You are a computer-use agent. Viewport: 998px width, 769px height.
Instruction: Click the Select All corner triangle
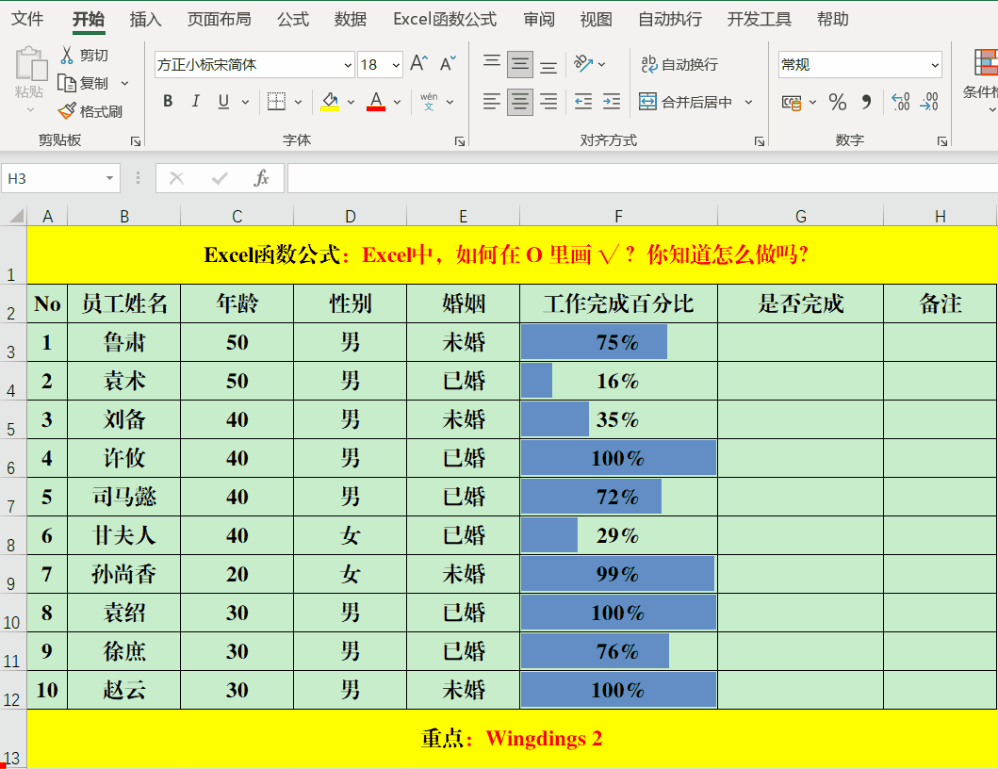coord(17,216)
